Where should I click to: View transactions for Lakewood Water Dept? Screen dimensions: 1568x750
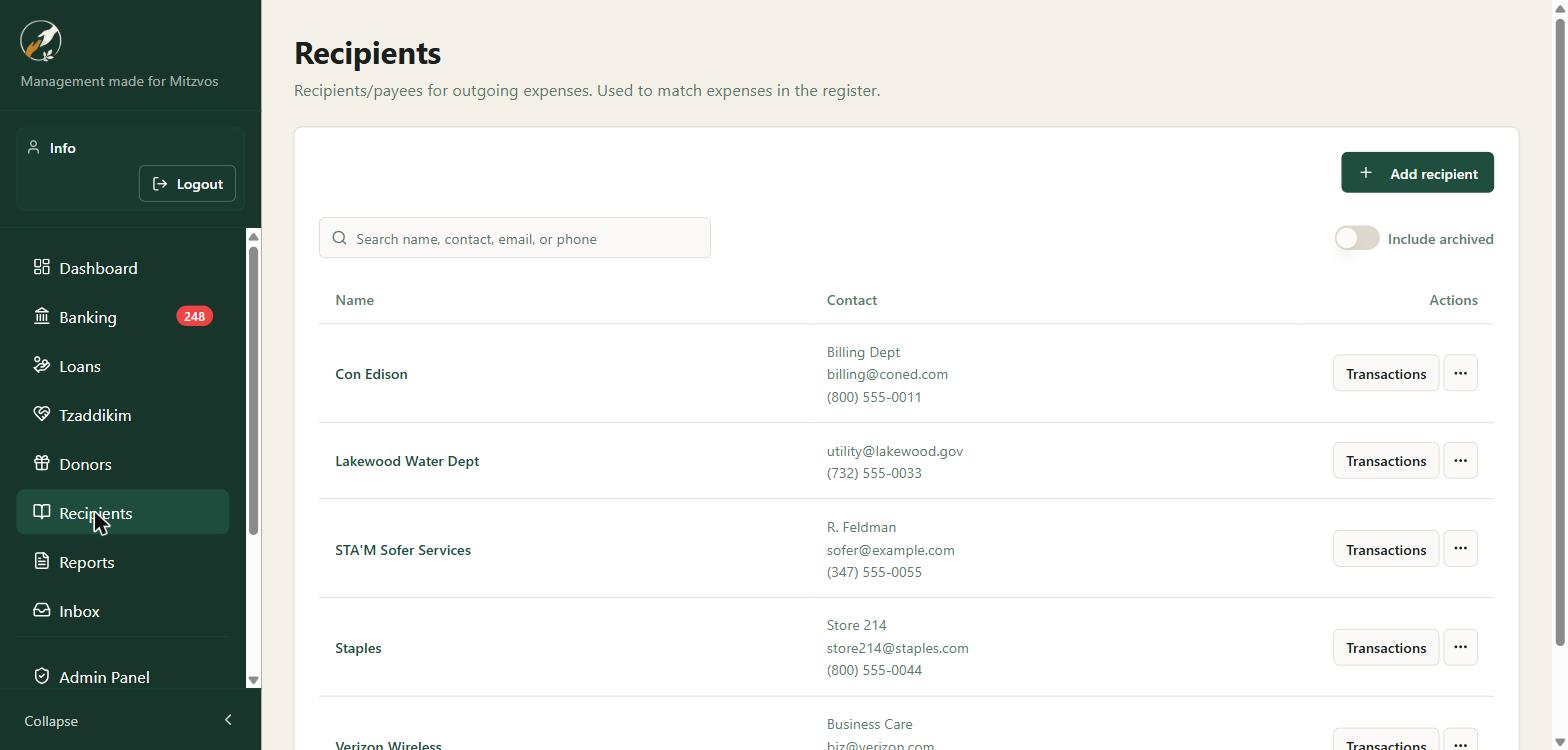(x=1386, y=461)
